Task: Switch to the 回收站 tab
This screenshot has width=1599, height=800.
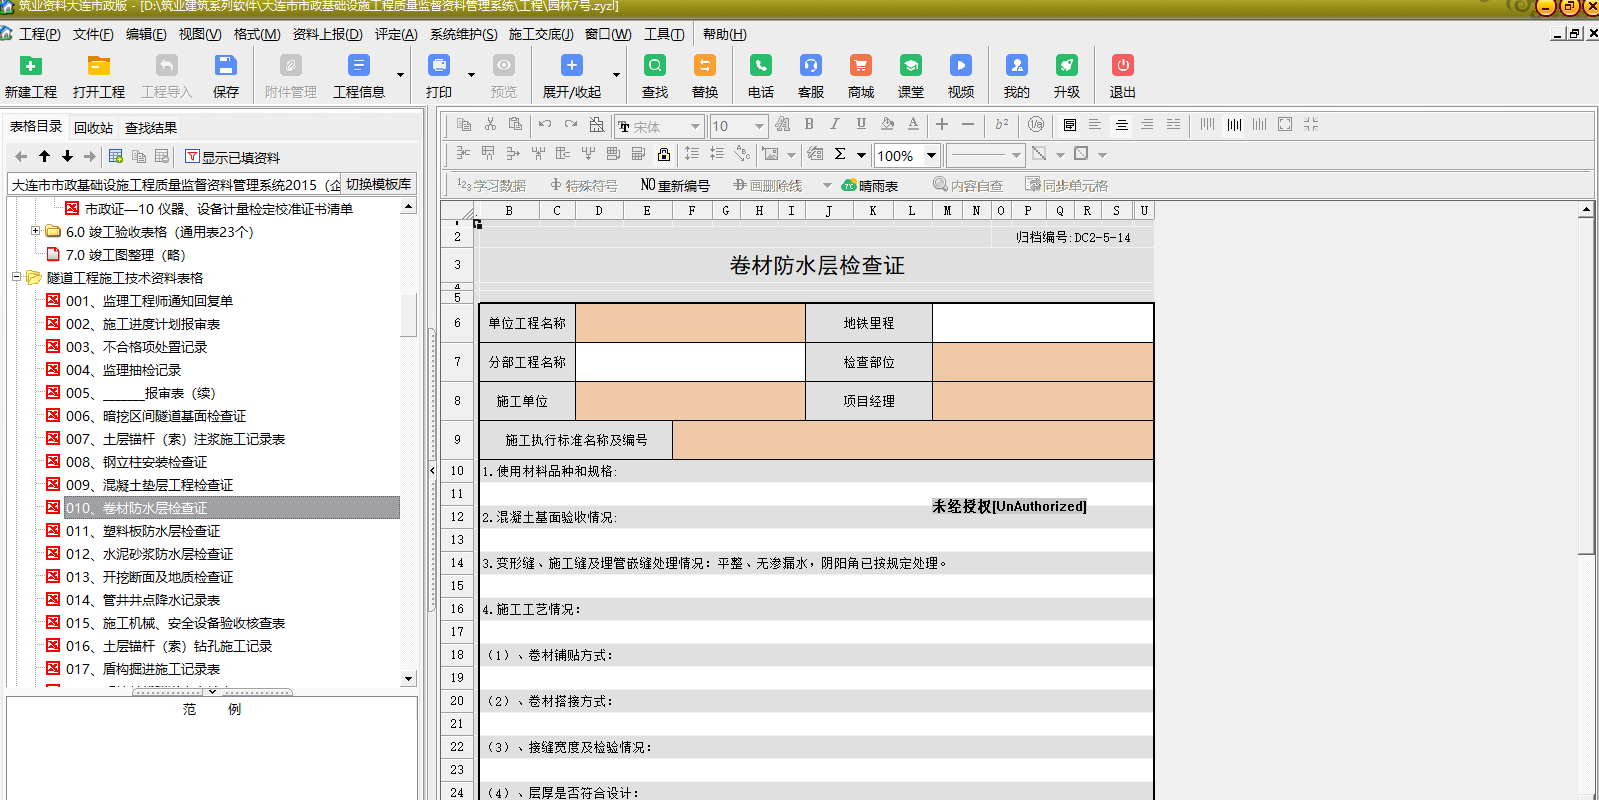Action: click(x=93, y=128)
